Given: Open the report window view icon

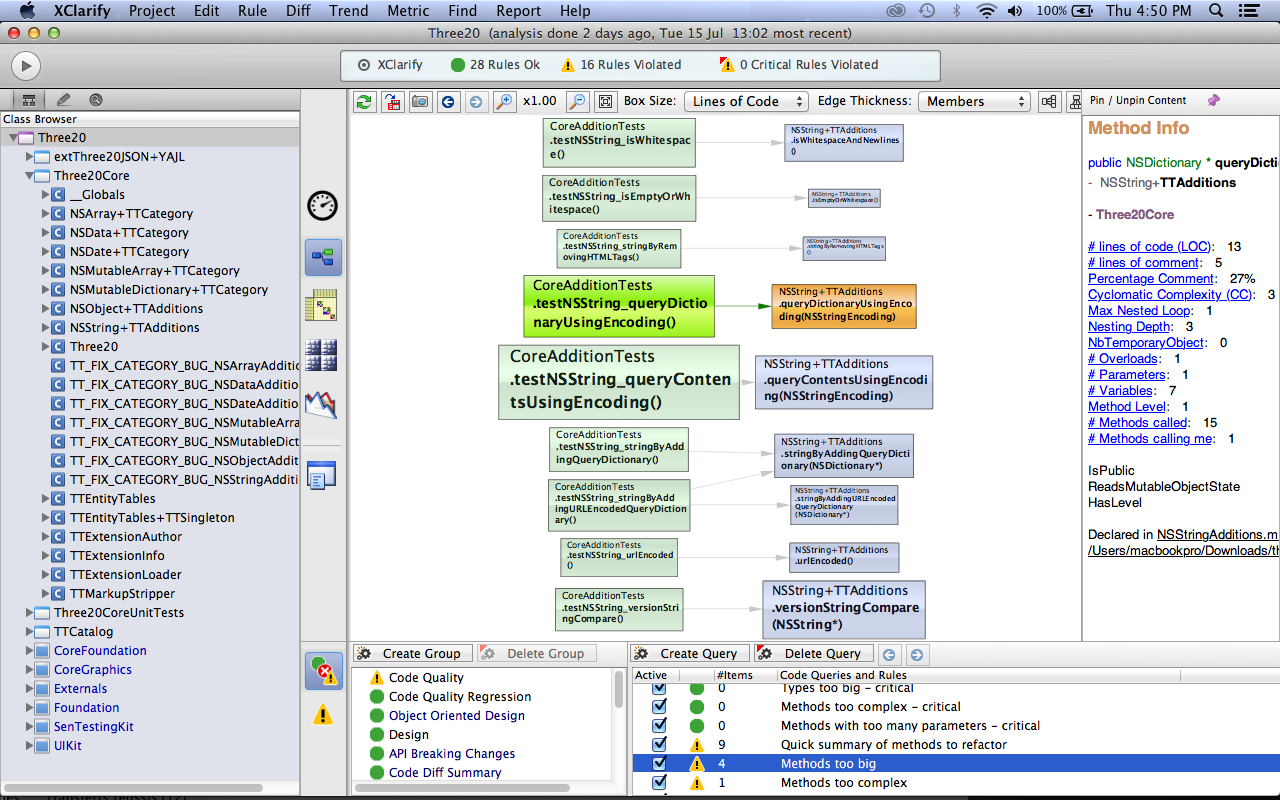Looking at the screenshot, I should click(322, 475).
